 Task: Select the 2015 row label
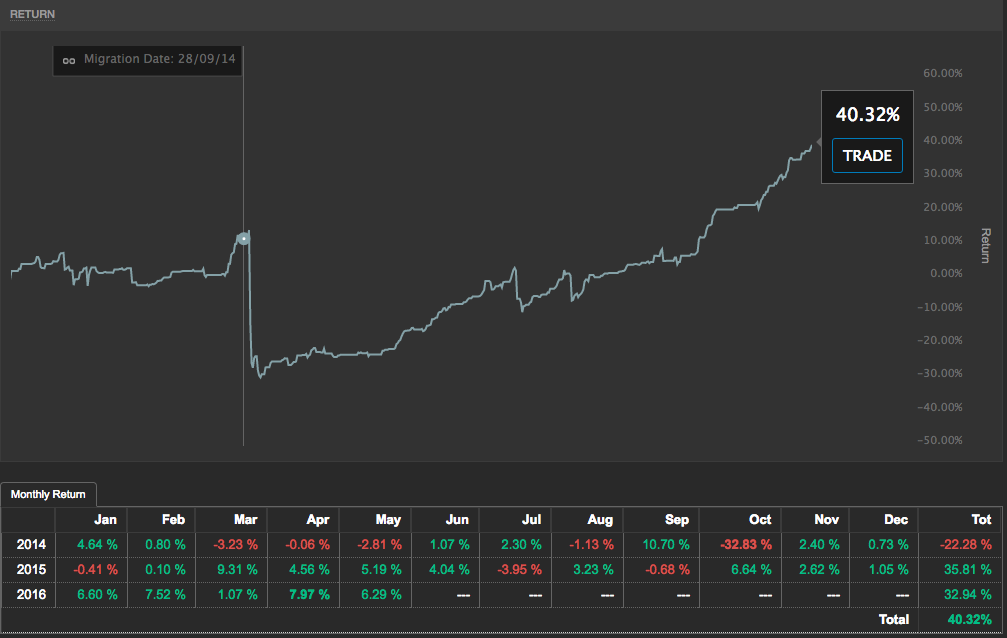tap(29, 570)
